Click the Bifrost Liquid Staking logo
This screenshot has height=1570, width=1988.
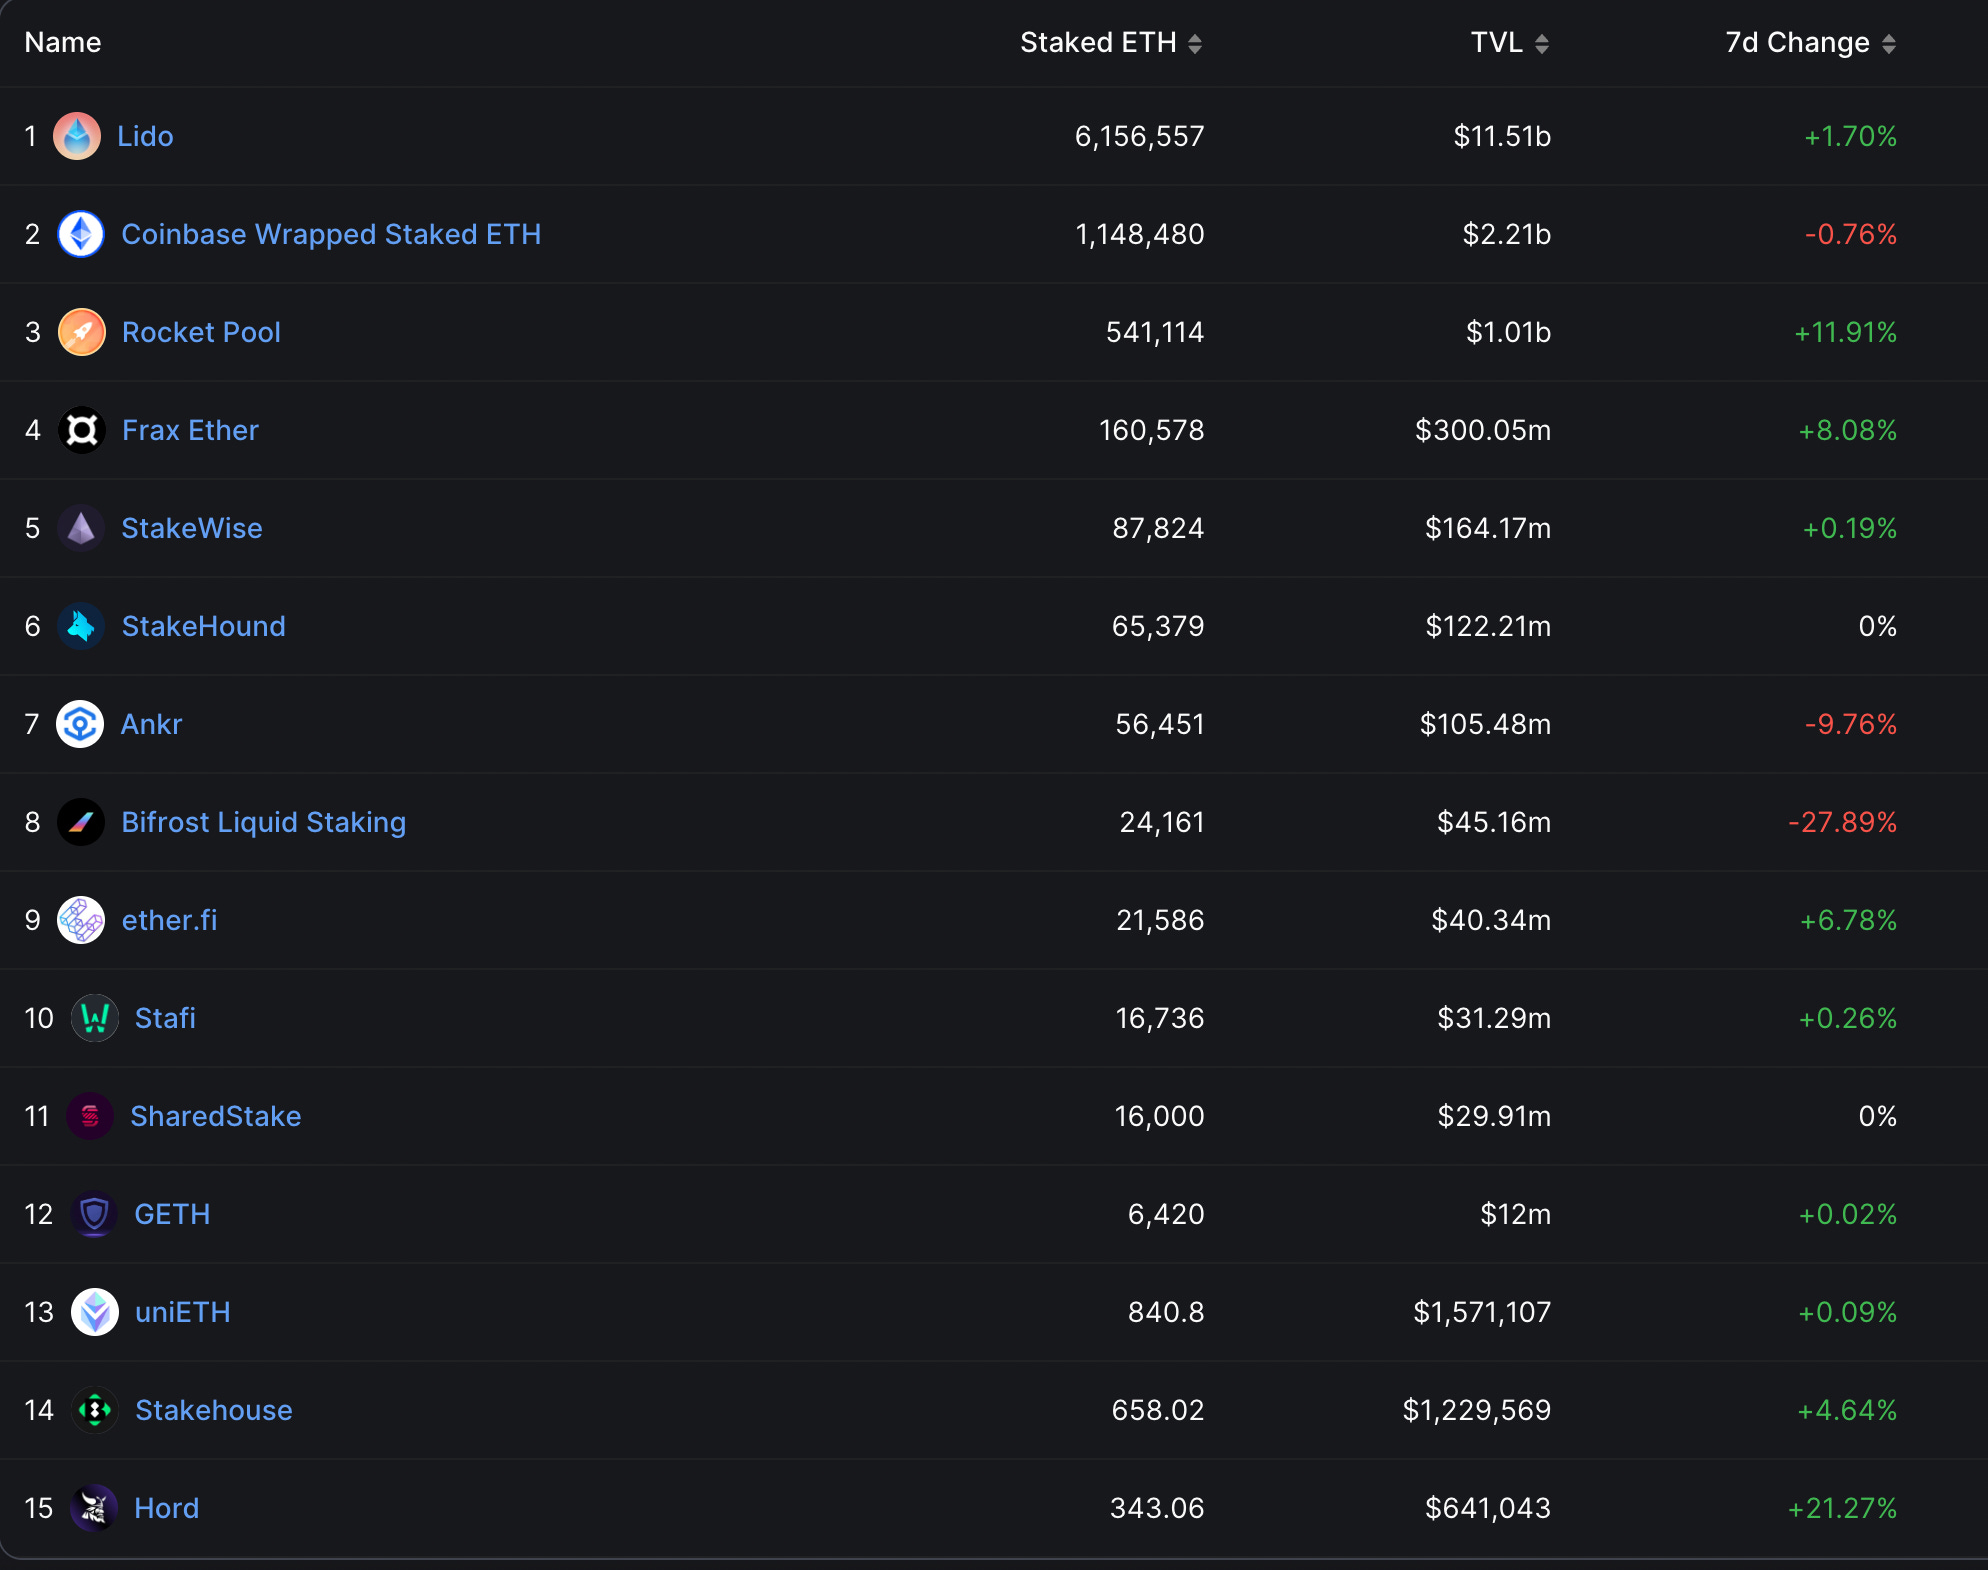click(x=81, y=822)
